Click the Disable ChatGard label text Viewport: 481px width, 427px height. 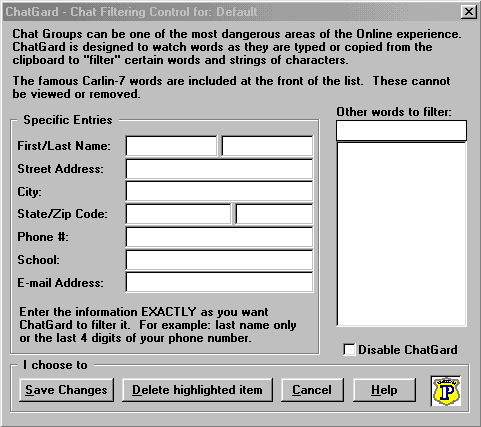coord(408,350)
